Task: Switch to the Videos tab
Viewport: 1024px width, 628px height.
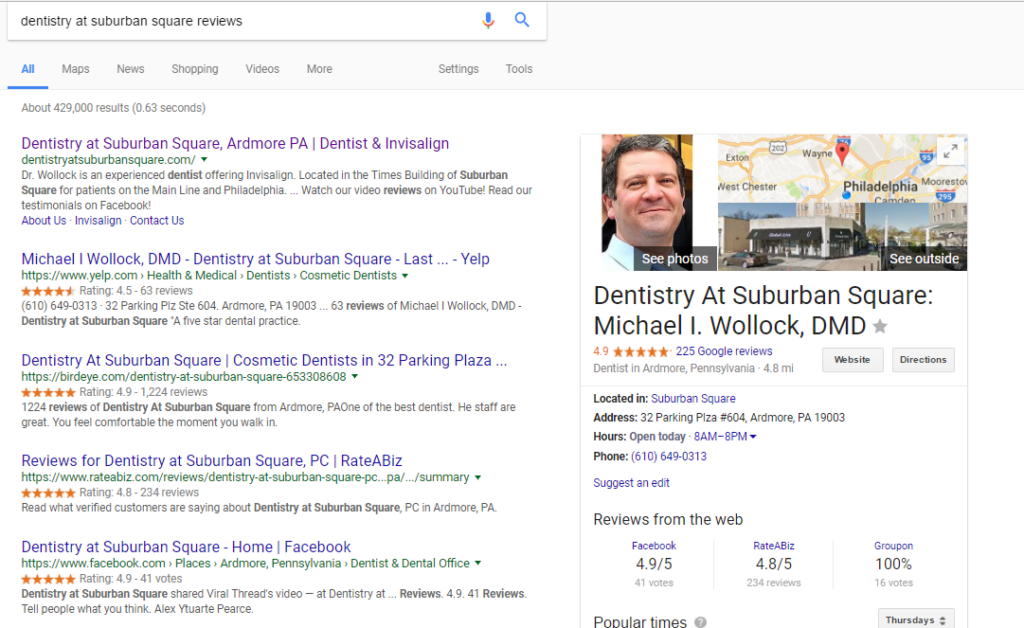Action: point(263,69)
